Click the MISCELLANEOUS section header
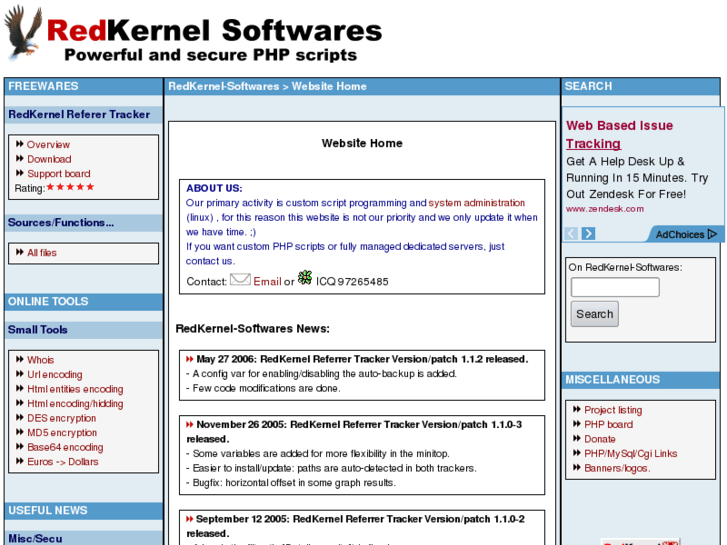Viewport: 727px width, 545px height. click(612, 379)
